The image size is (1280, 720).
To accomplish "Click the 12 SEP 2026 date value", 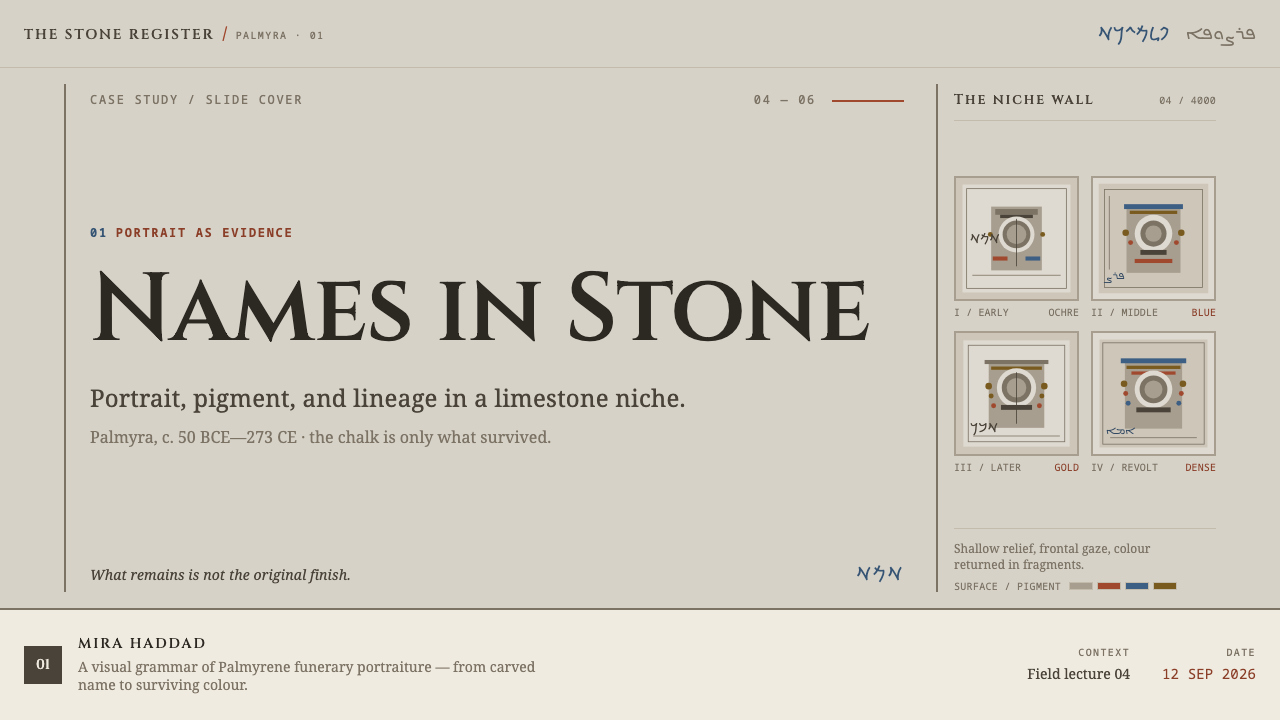I will (1209, 674).
